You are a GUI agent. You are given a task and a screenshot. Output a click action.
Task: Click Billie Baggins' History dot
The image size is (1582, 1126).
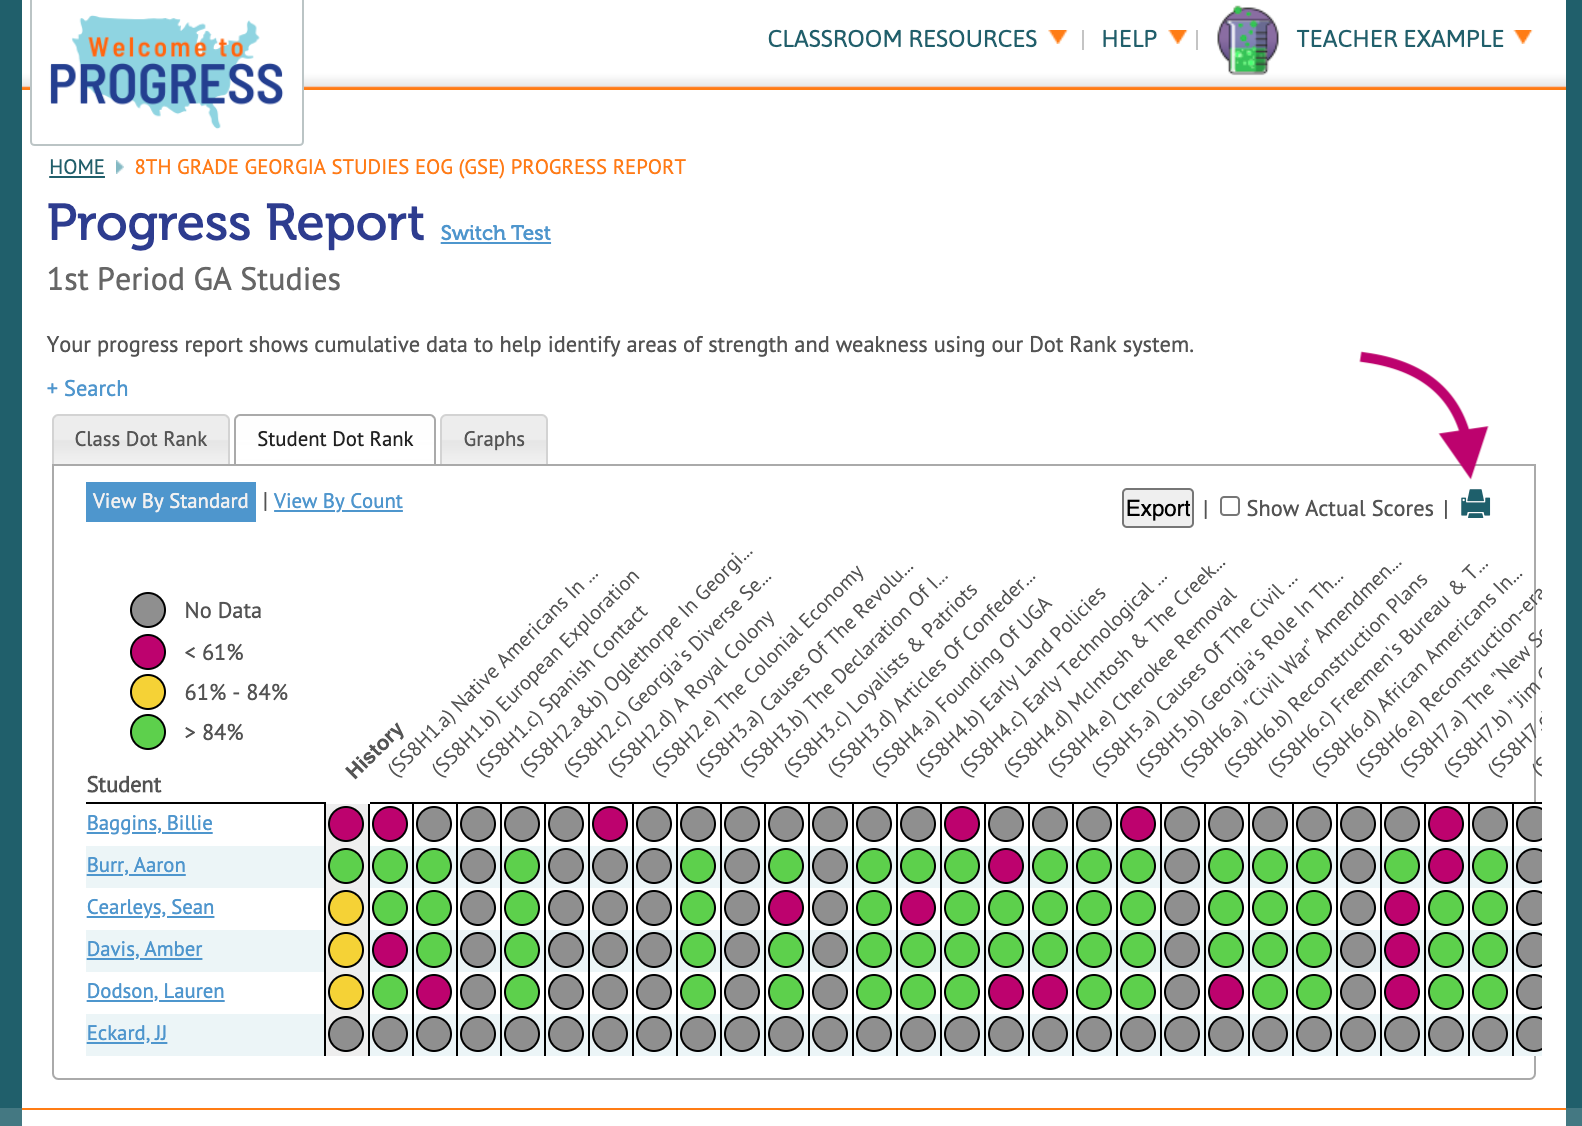coord(346,824)
